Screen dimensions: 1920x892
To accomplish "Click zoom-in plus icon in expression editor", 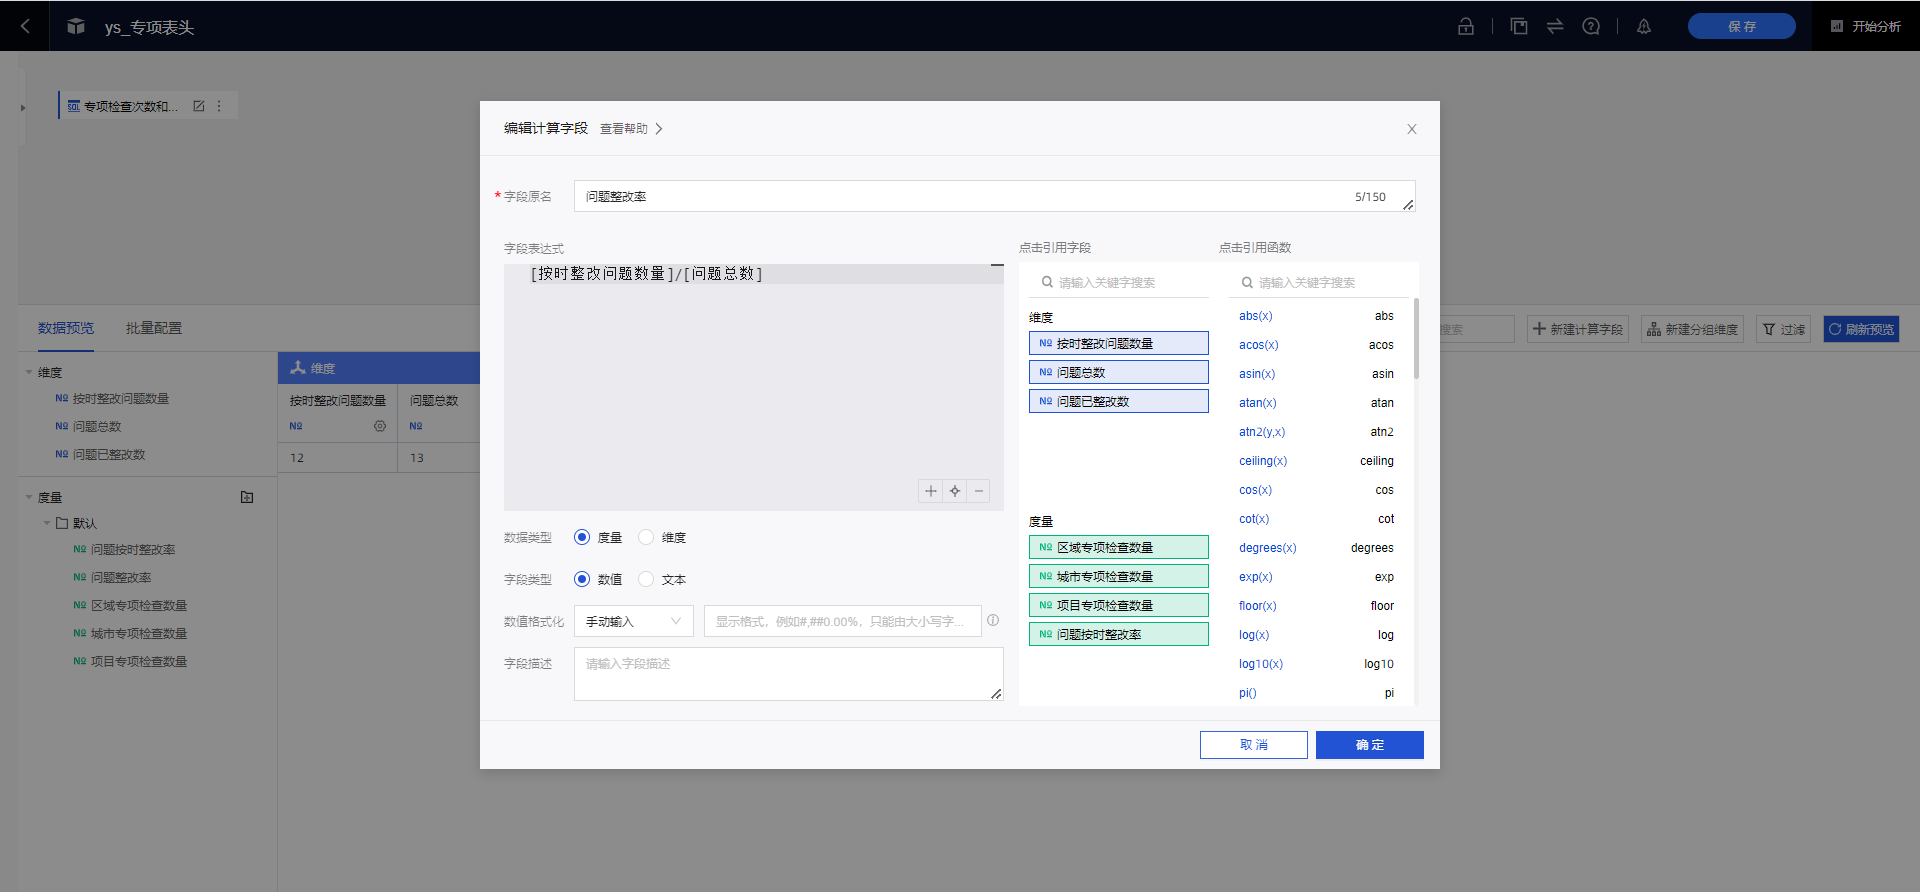I will [931, 491].
